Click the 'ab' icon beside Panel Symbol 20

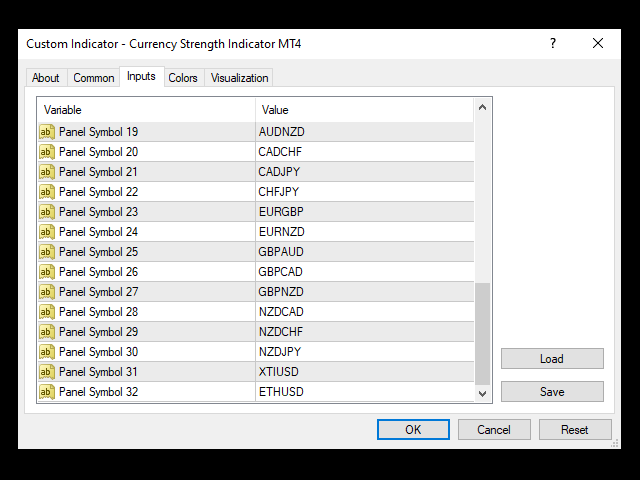[47, 152]
